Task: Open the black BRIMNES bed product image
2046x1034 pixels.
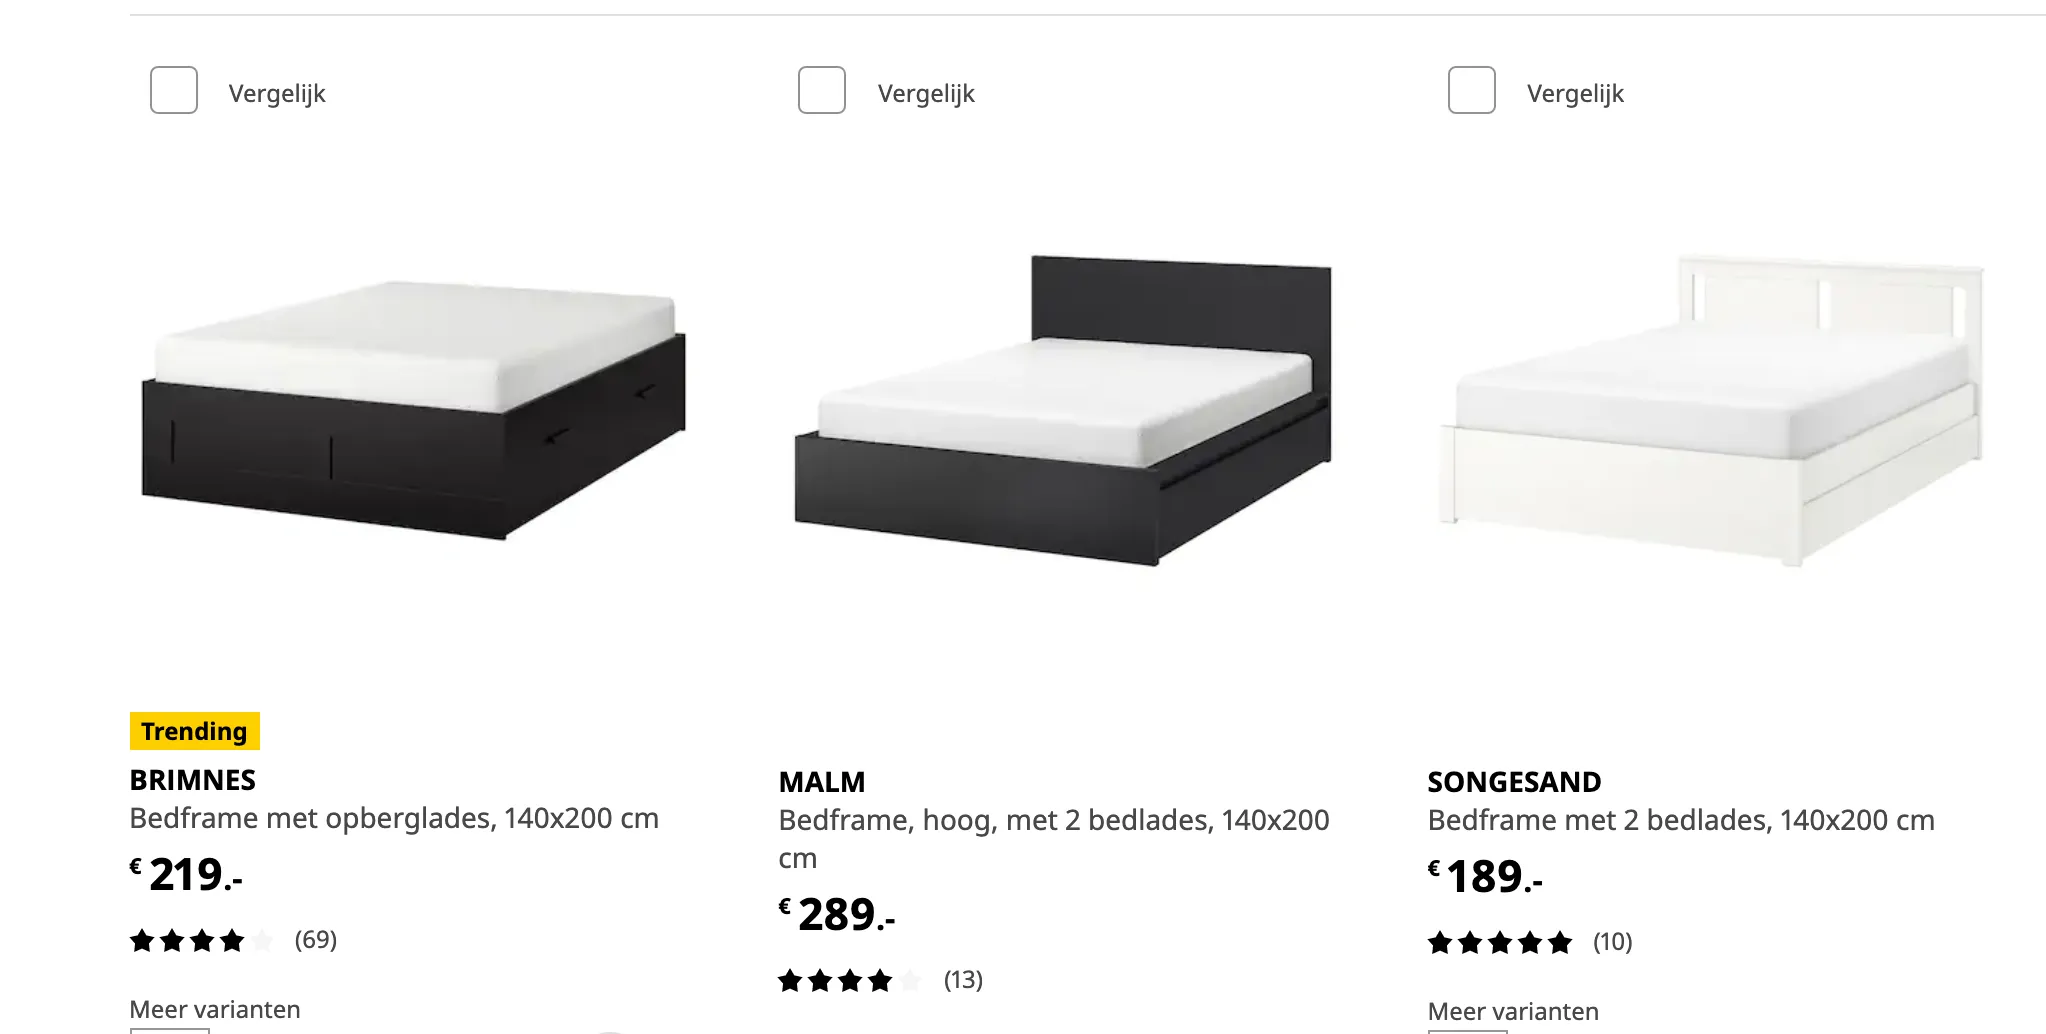Action: tap(414, 410)
